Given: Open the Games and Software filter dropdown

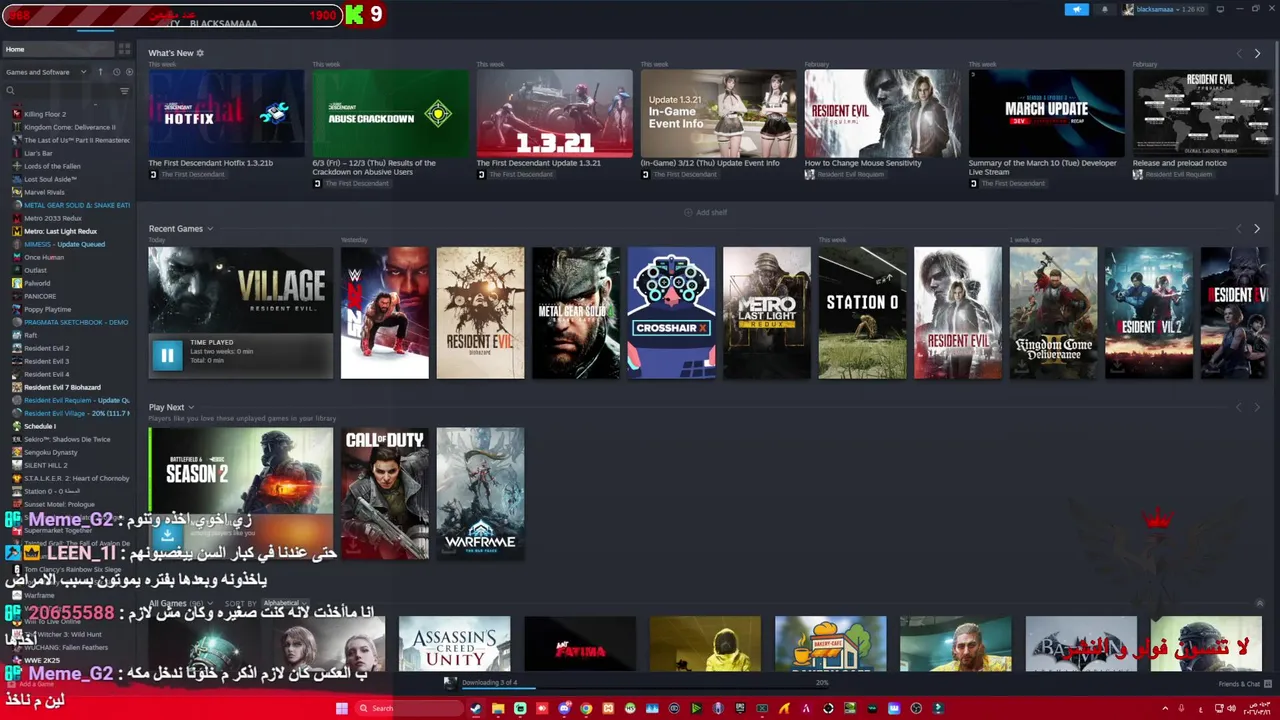Looking at the screenshot, I should (x=47, y=72).
